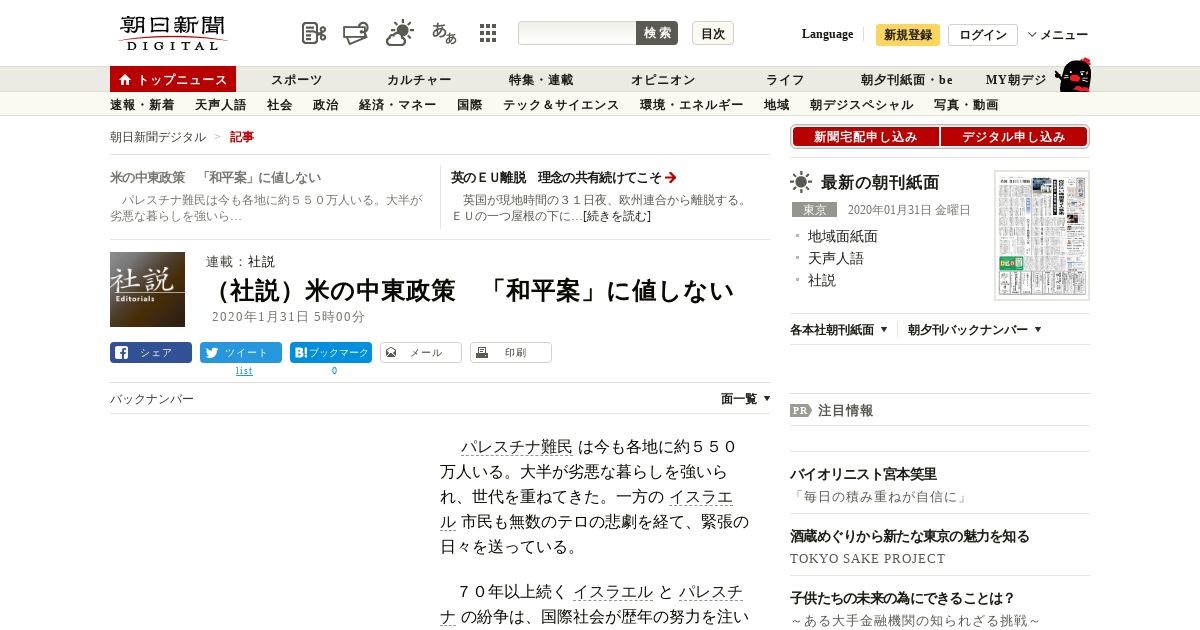
Task: Open 政治 submenu item
Action: pyautogui.click(x=325, y=104)
